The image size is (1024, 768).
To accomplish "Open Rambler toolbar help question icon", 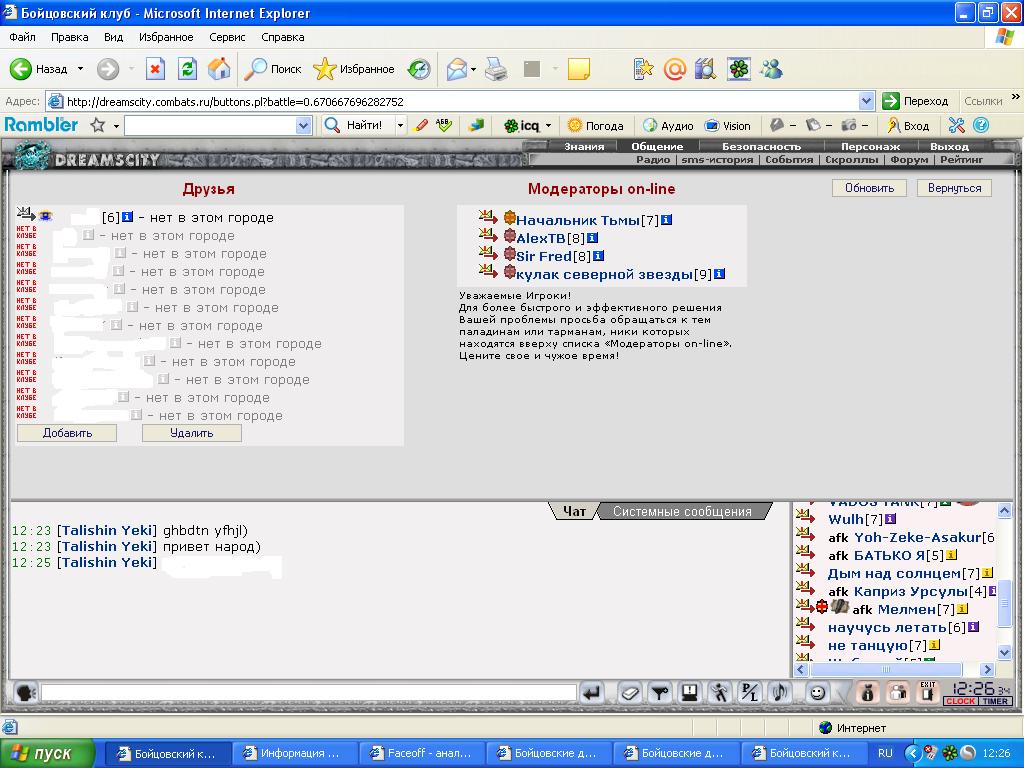I will (x=981, y=125).
